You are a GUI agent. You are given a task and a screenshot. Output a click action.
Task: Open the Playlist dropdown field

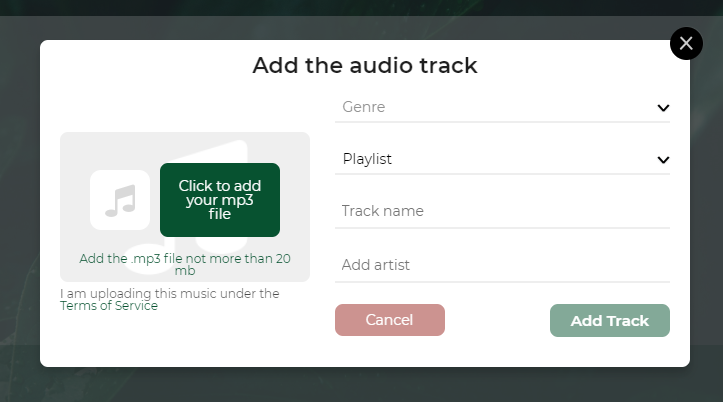(502, 159)
